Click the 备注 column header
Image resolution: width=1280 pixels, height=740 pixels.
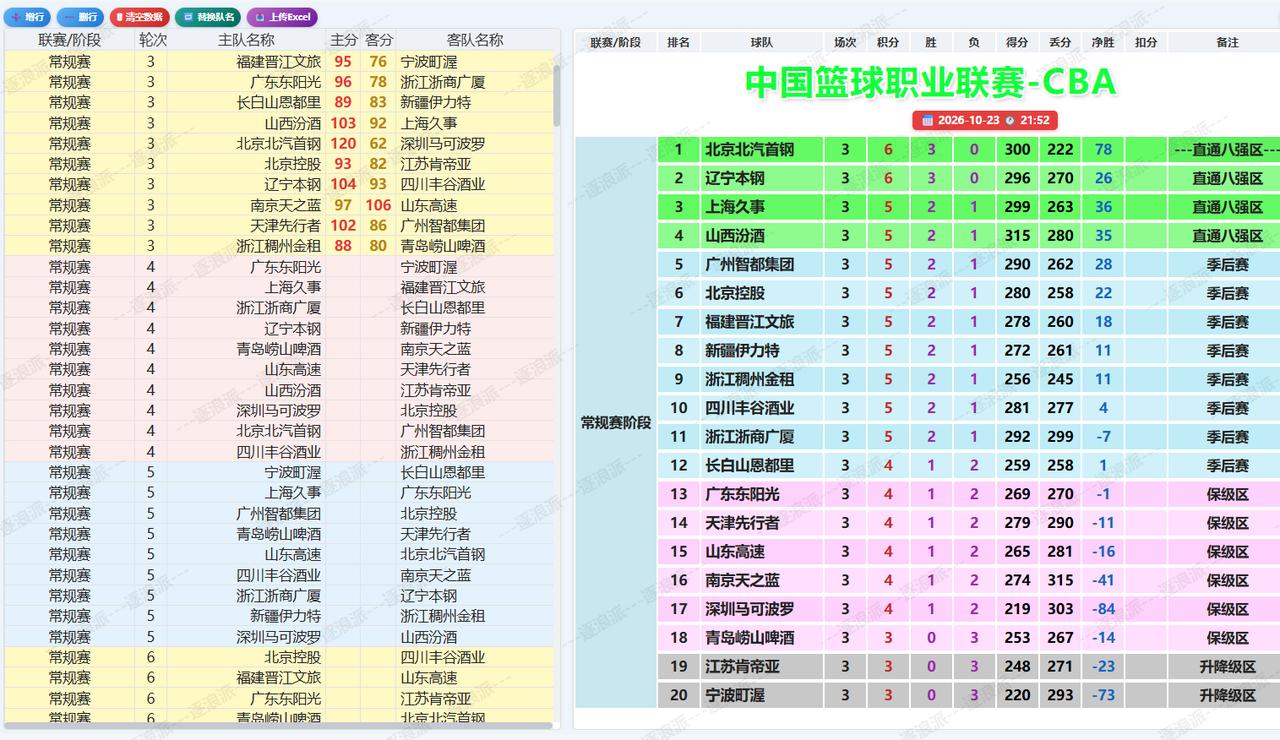coord(1227,42)
